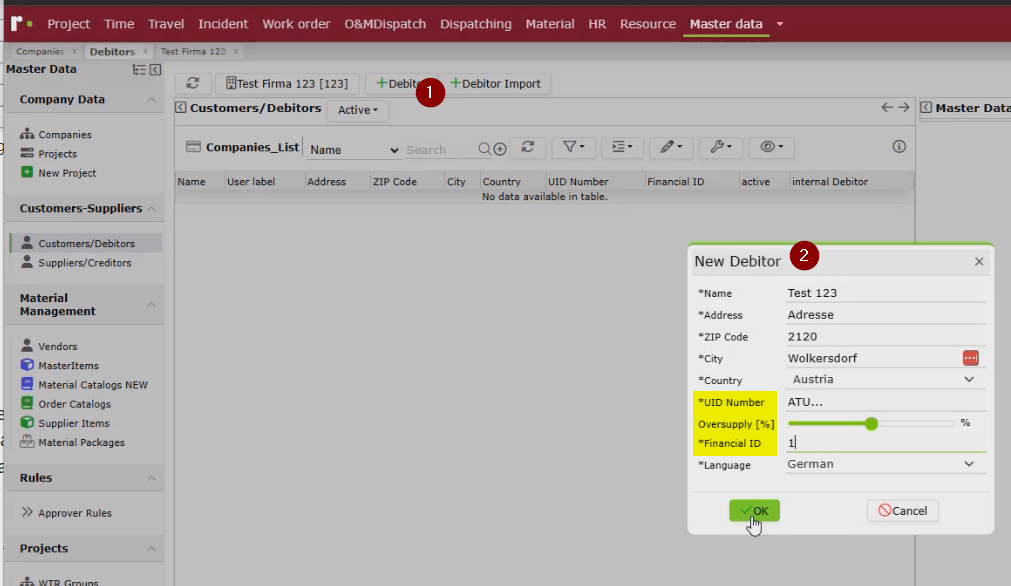The width and height of the screenshot is (1011, 586).
Task: Open the Language dropdown showing German
Action: [886, 464]
